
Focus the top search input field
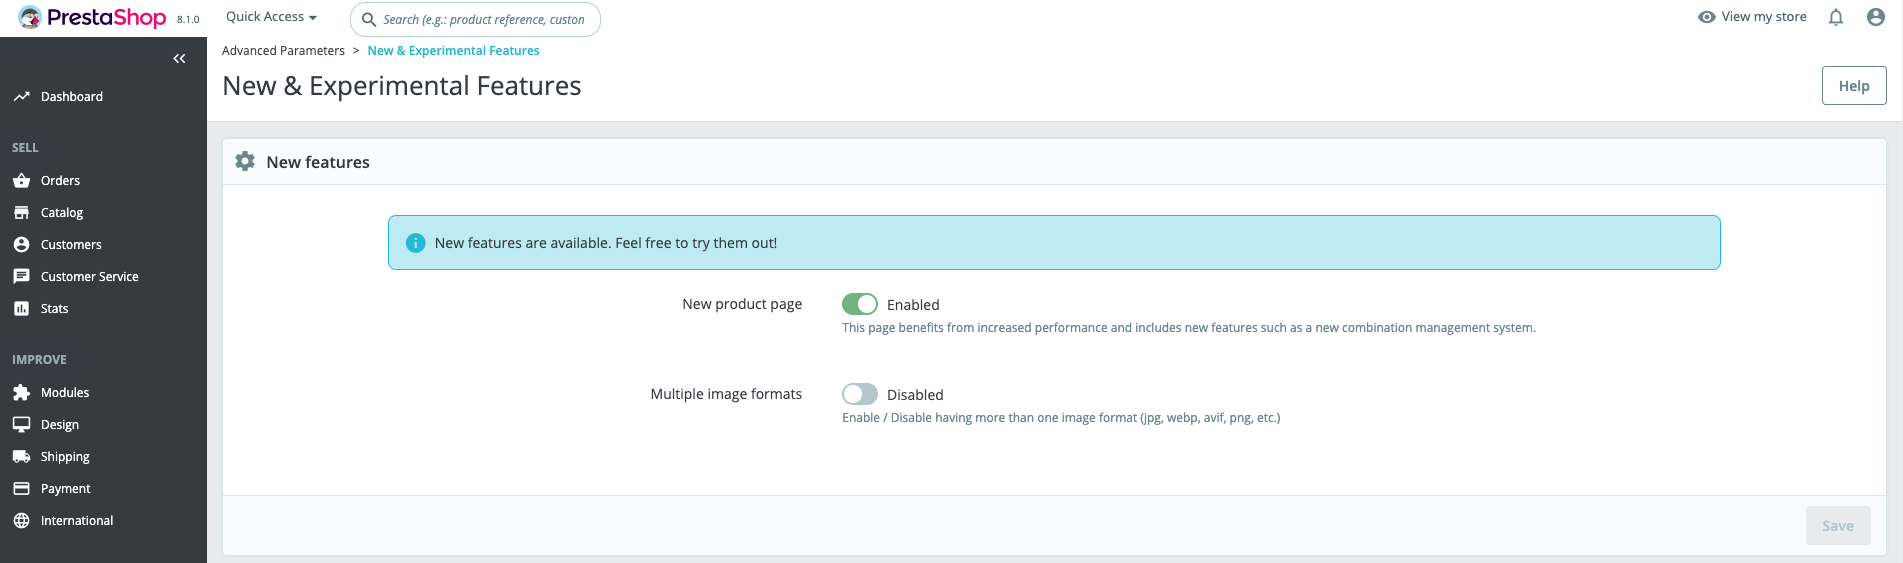484,19
